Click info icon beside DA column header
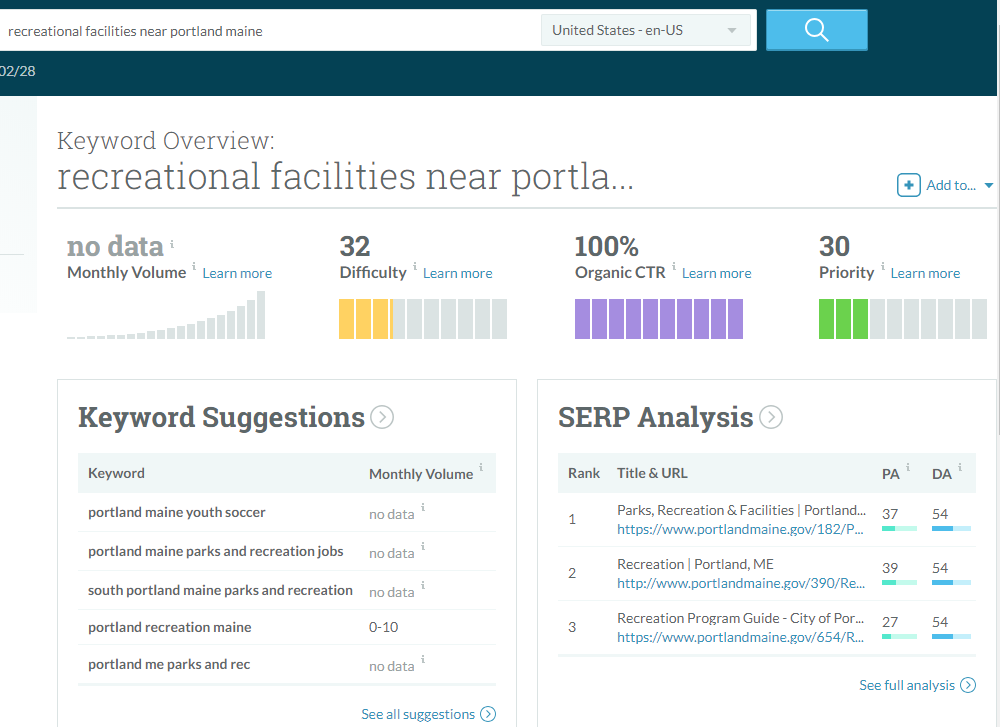Viewport: 1000px width, 727px height. (x=959, y=467)
